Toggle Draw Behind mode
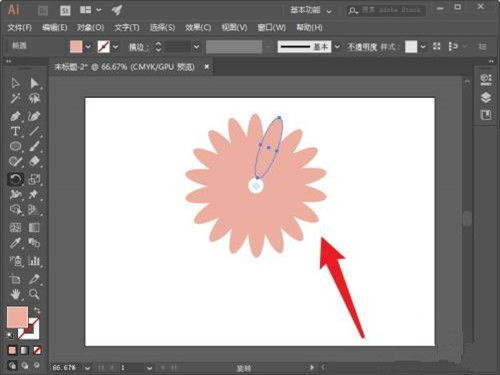 pyautogui.click(x=24, y=365)
